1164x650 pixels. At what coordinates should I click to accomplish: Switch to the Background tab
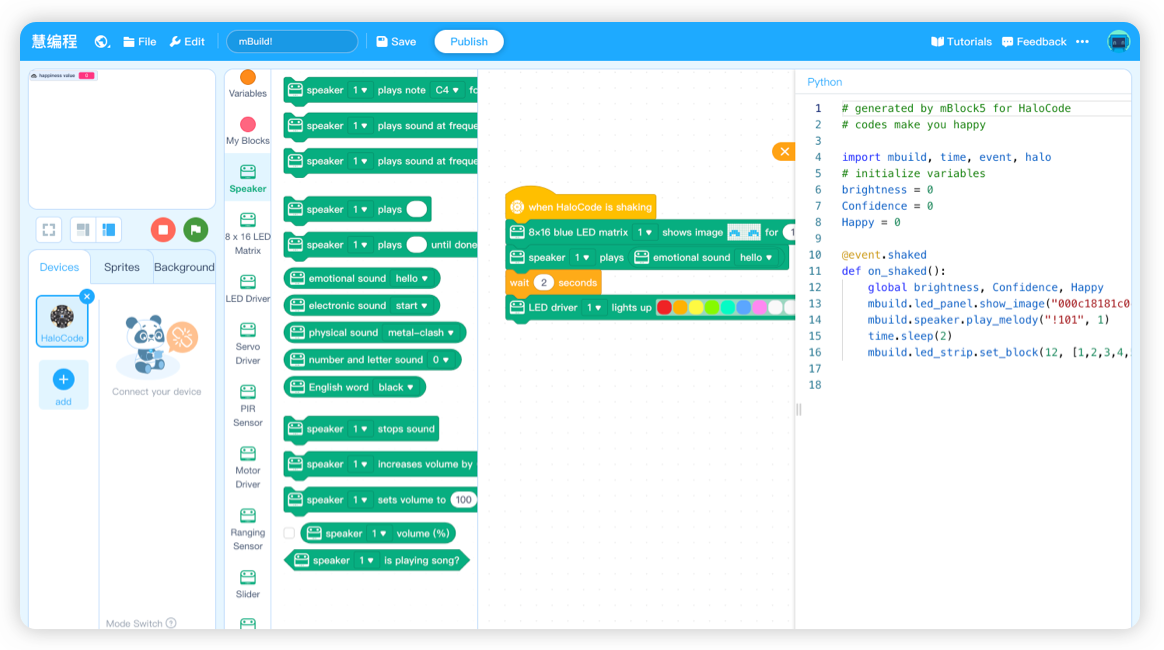[184, 267]
